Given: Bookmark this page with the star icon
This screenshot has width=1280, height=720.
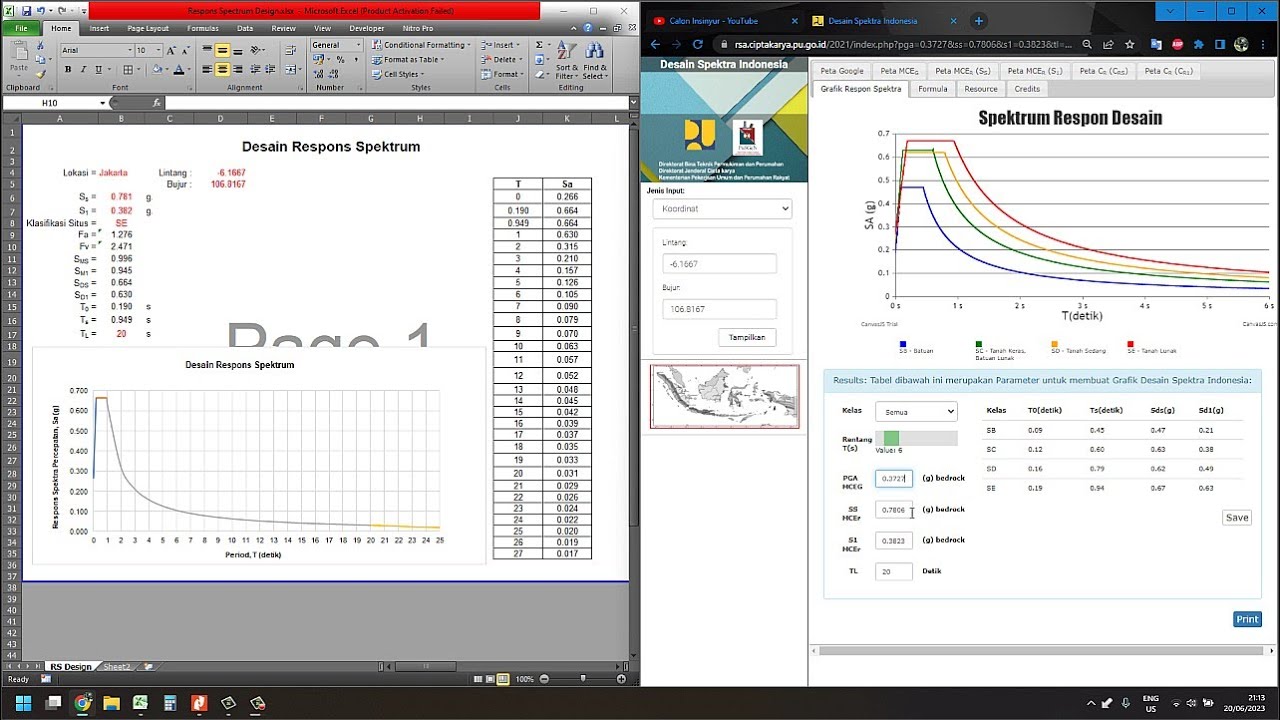Looking at the screenshot, I should click(x=1130, y=44).
